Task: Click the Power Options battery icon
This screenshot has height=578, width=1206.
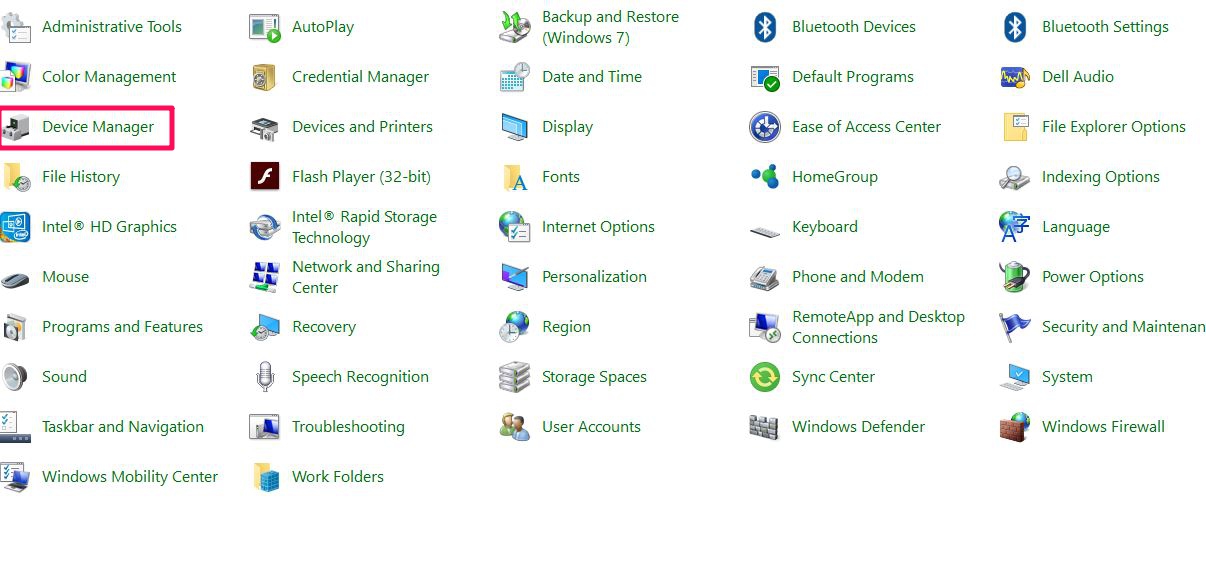Action: point(1015,277)
